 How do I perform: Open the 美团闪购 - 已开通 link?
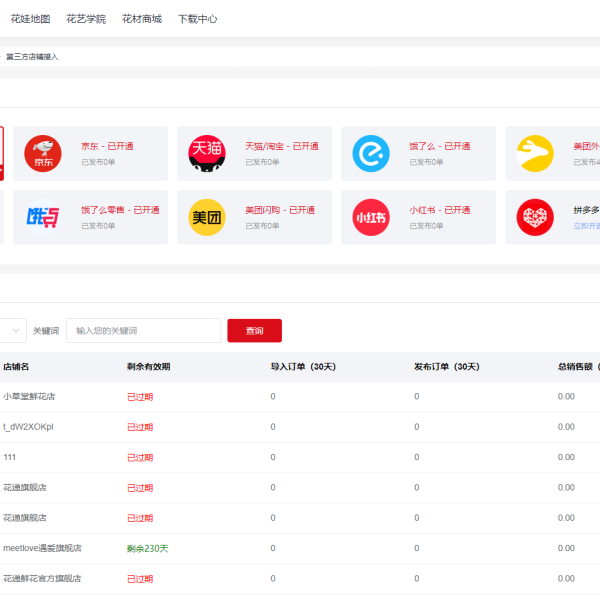[x=280, y=210]
